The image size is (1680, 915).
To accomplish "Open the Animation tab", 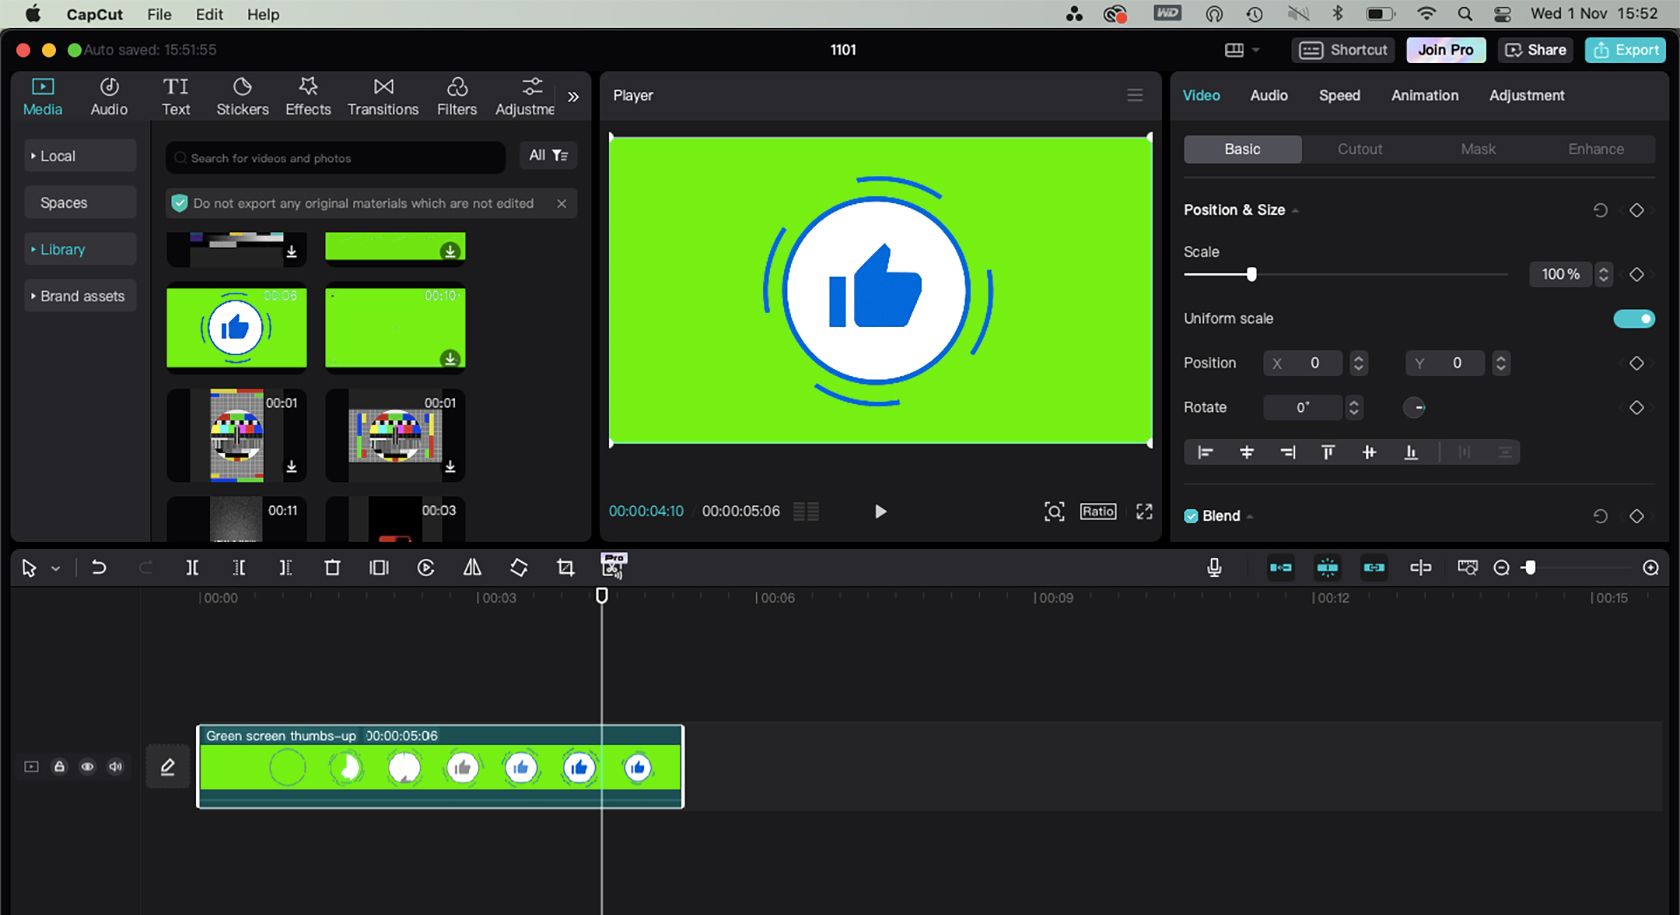I will pyautogui.click(x=1424, y=95).
